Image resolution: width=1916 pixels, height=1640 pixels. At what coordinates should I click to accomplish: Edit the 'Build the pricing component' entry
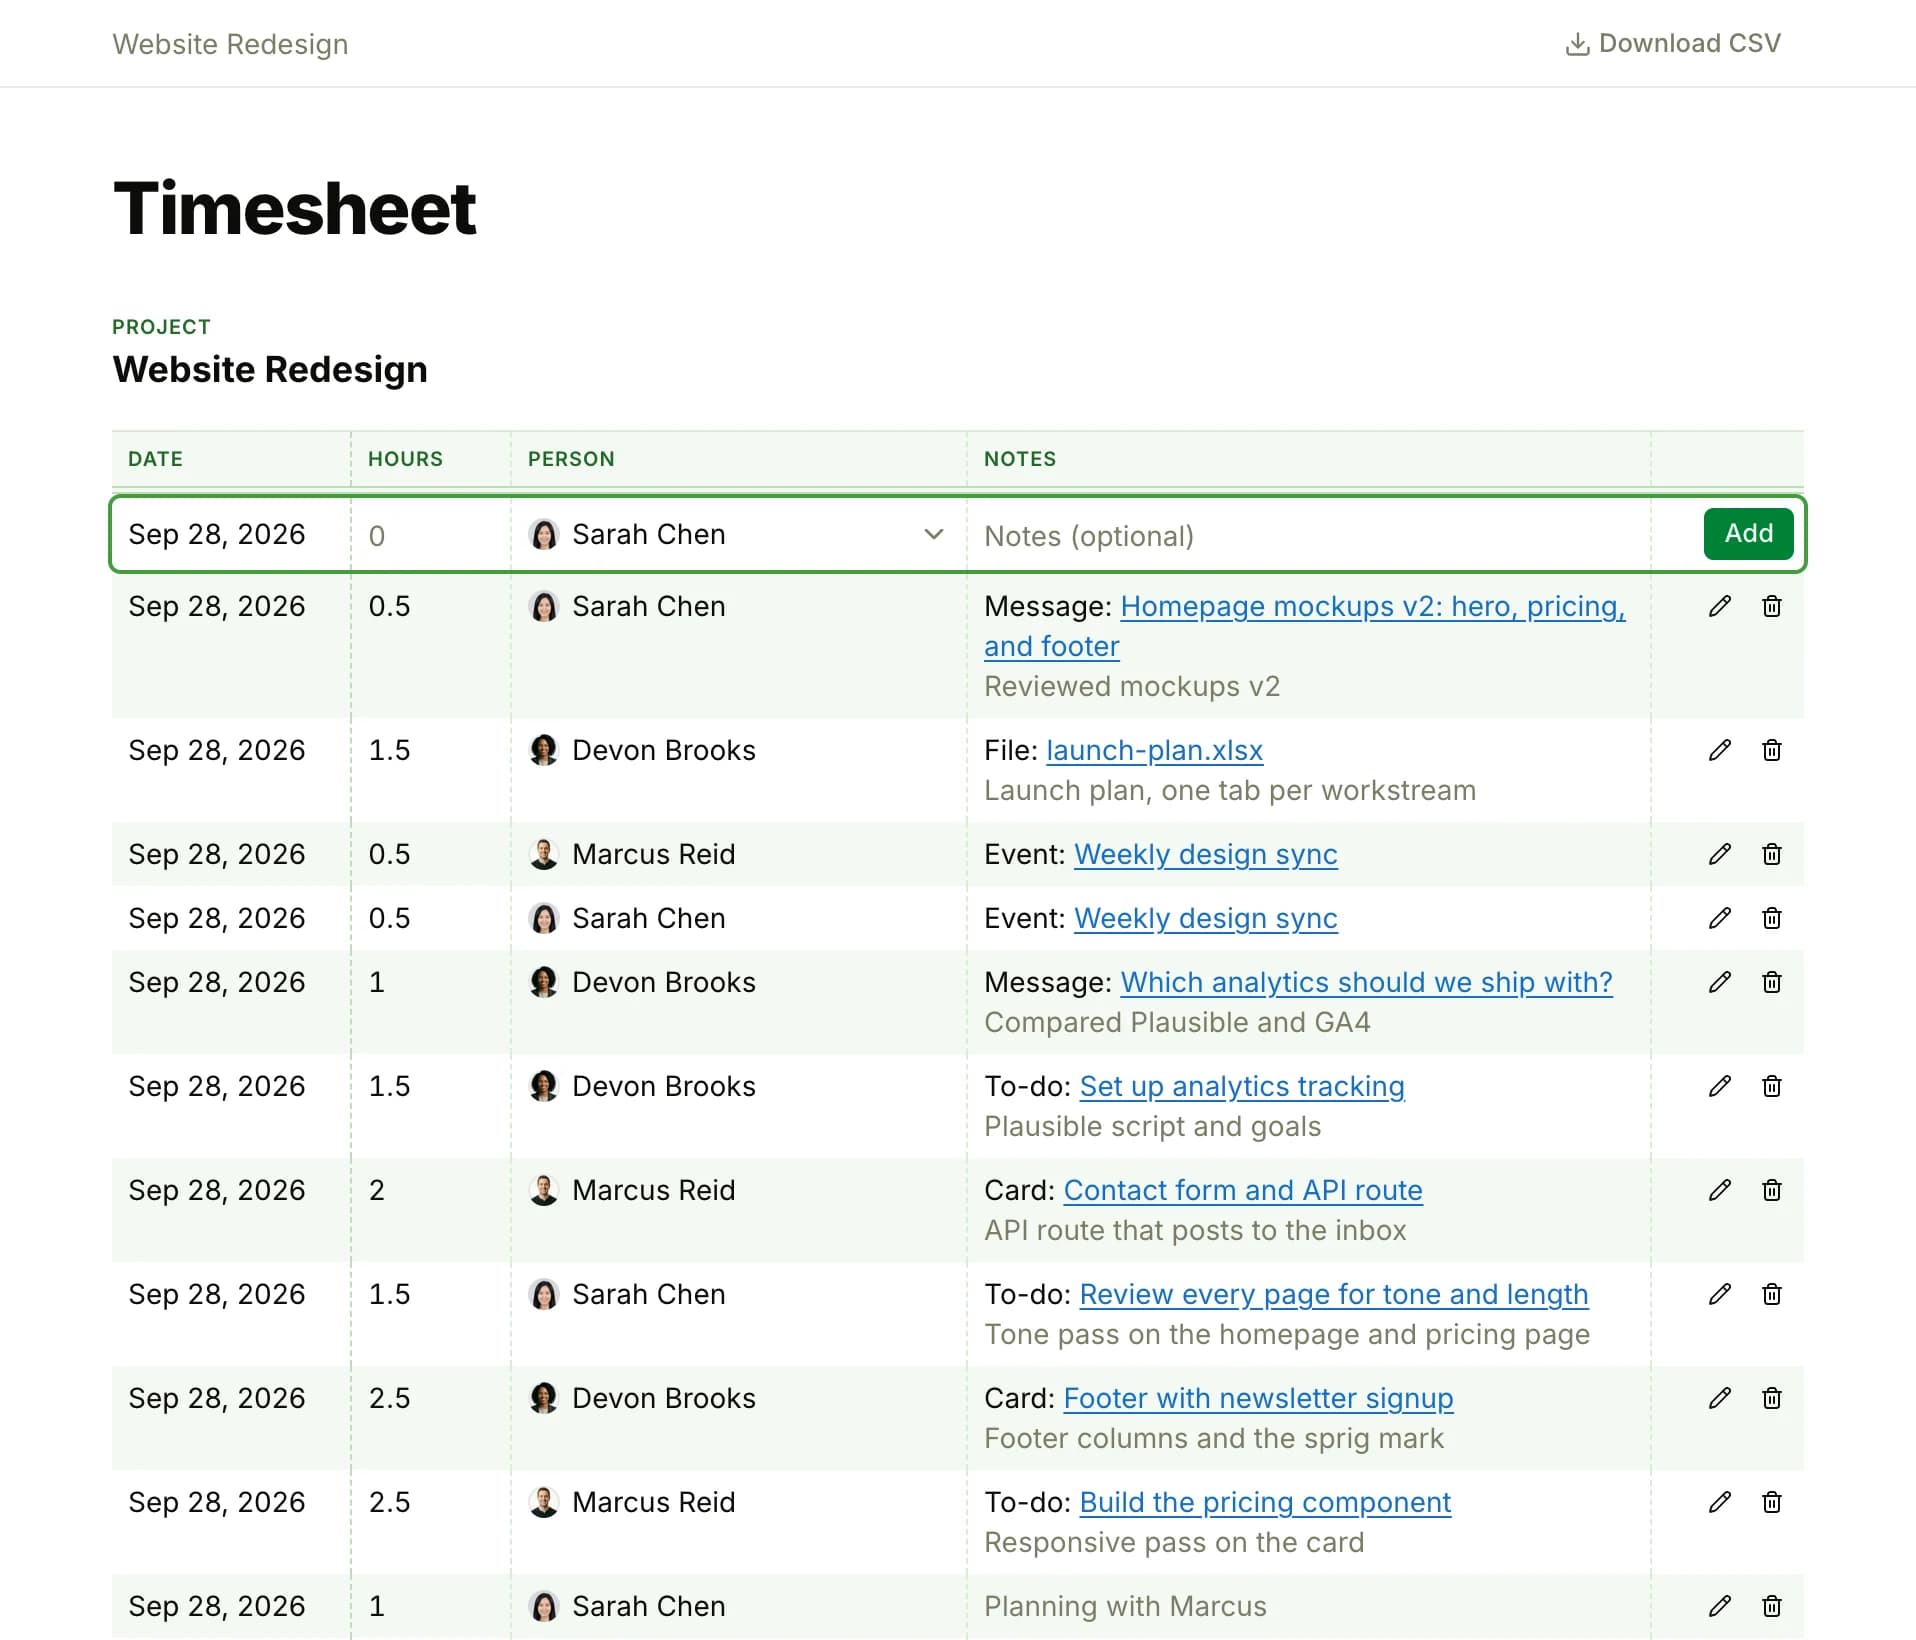[1719, 1502]
